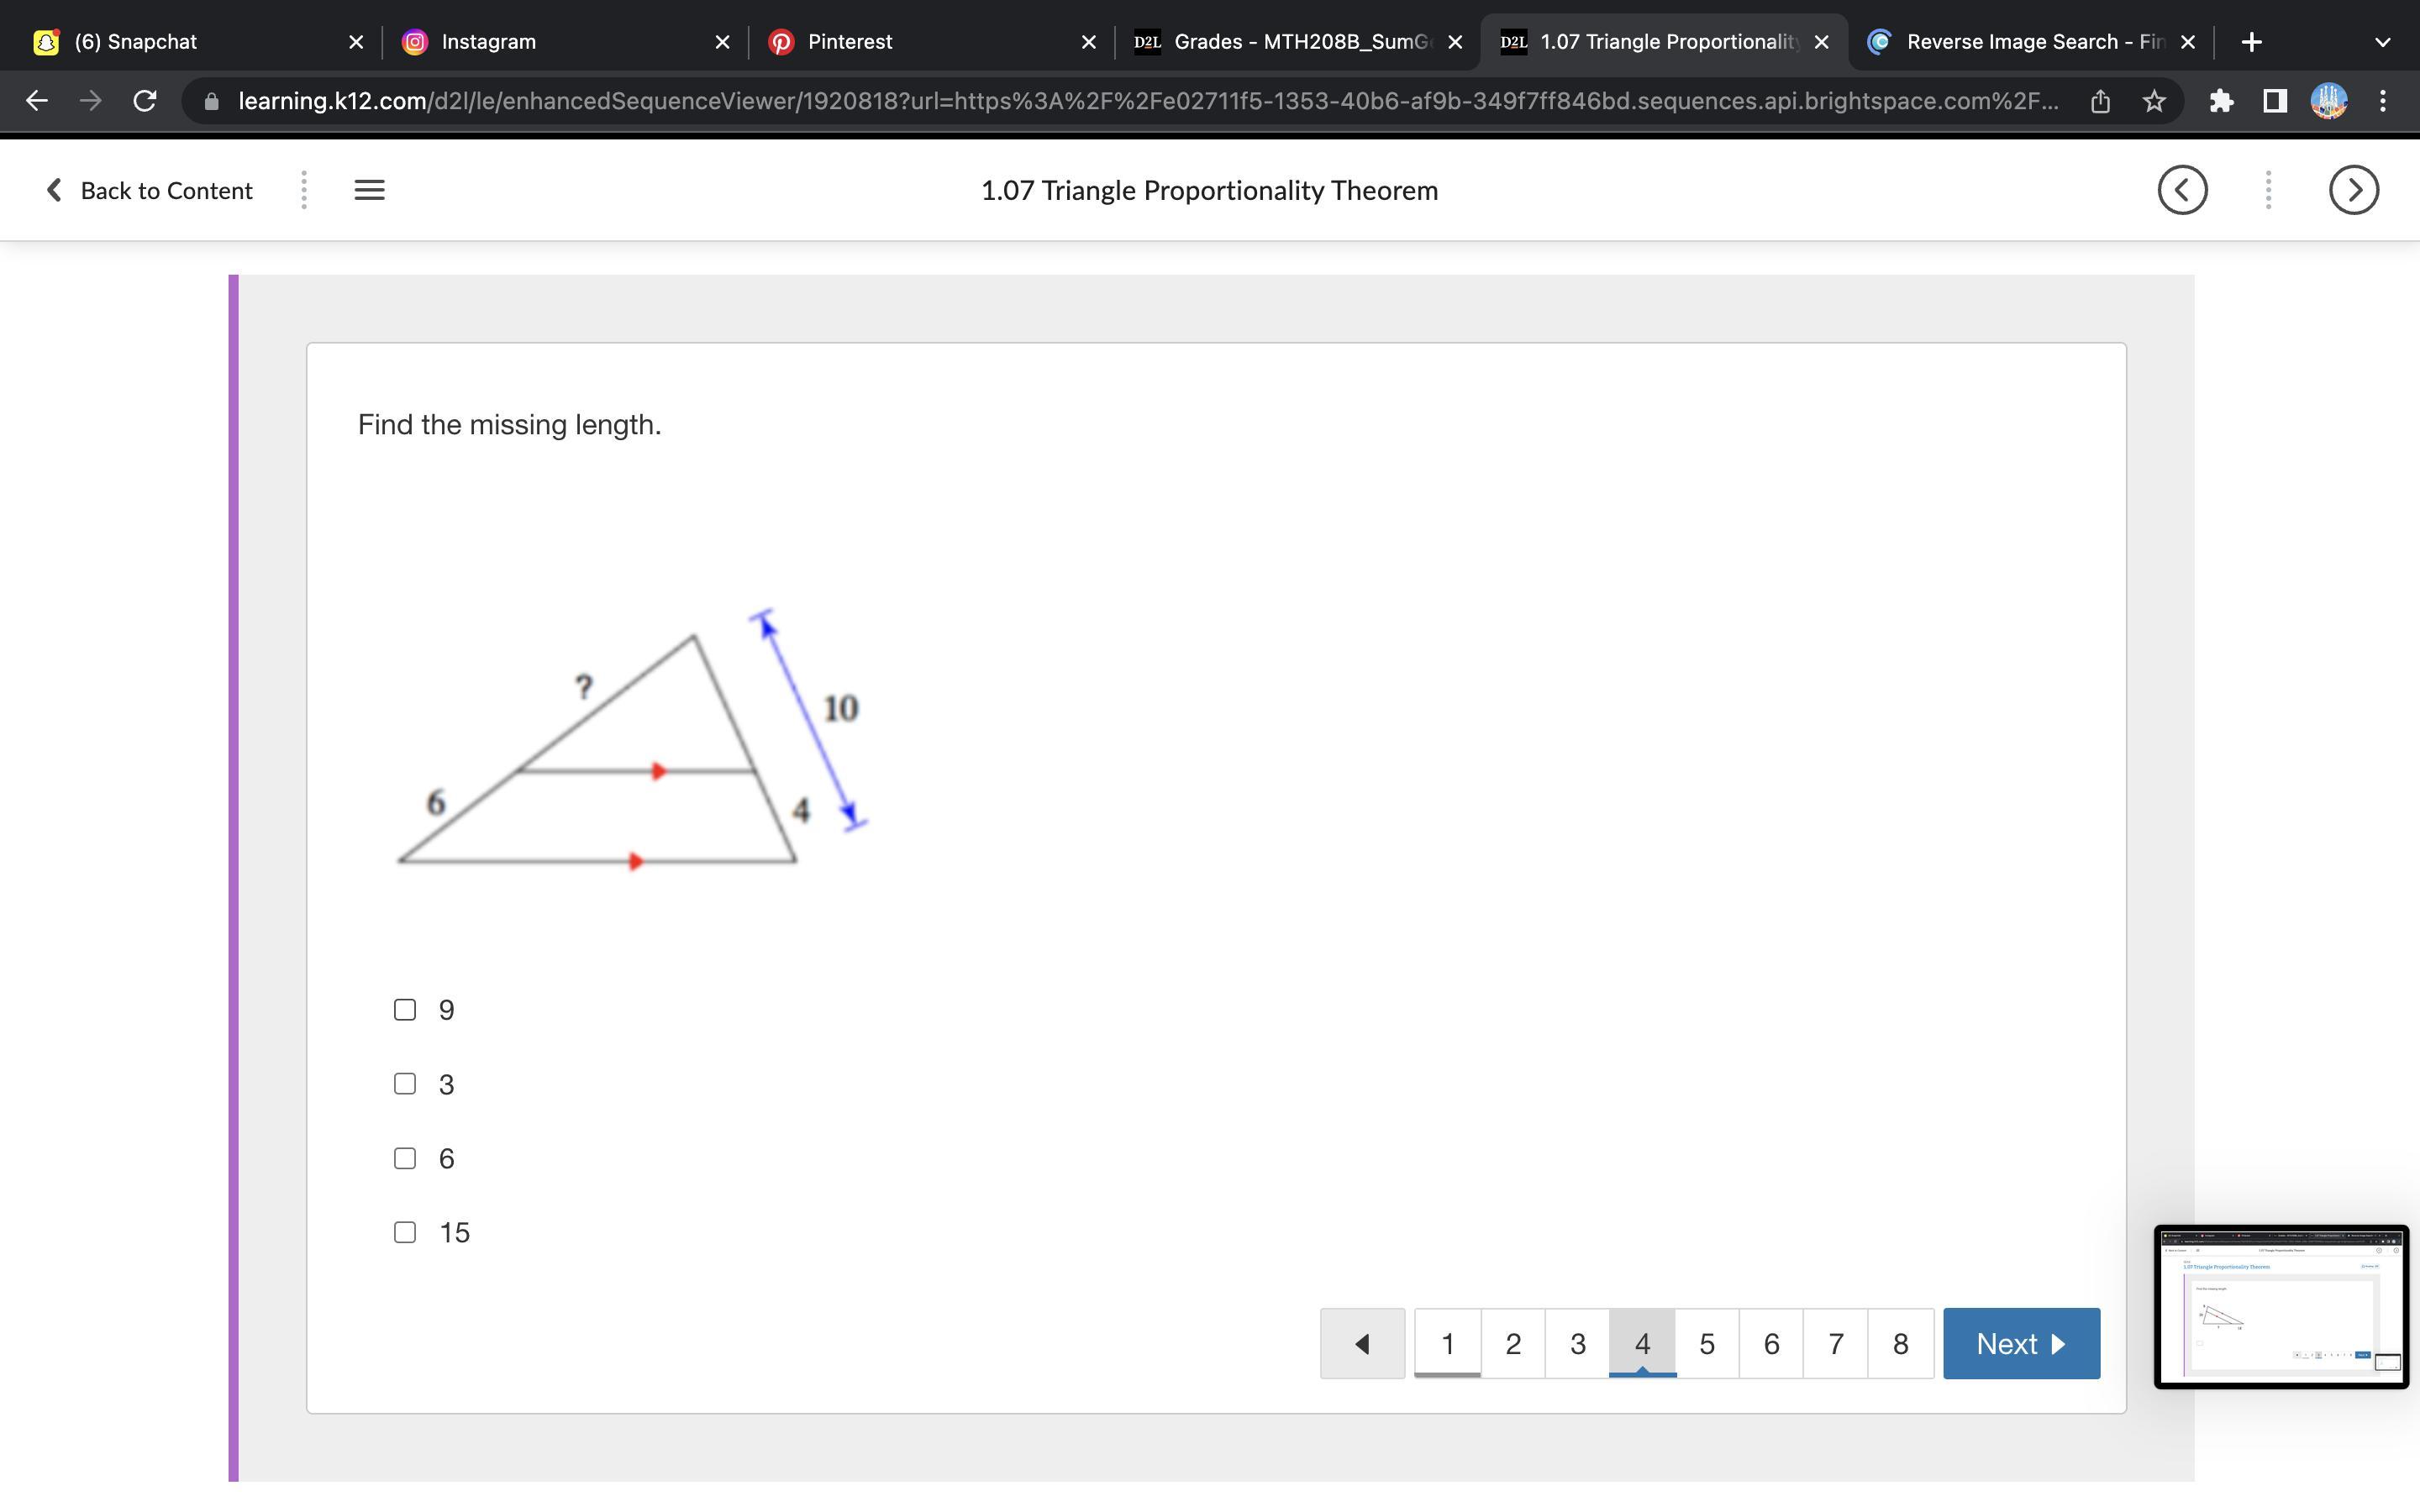Toggle the browser side panel icon
Viewport: 2420px width, 1512px height.
pyautogui.click(x=2275, y=101)
